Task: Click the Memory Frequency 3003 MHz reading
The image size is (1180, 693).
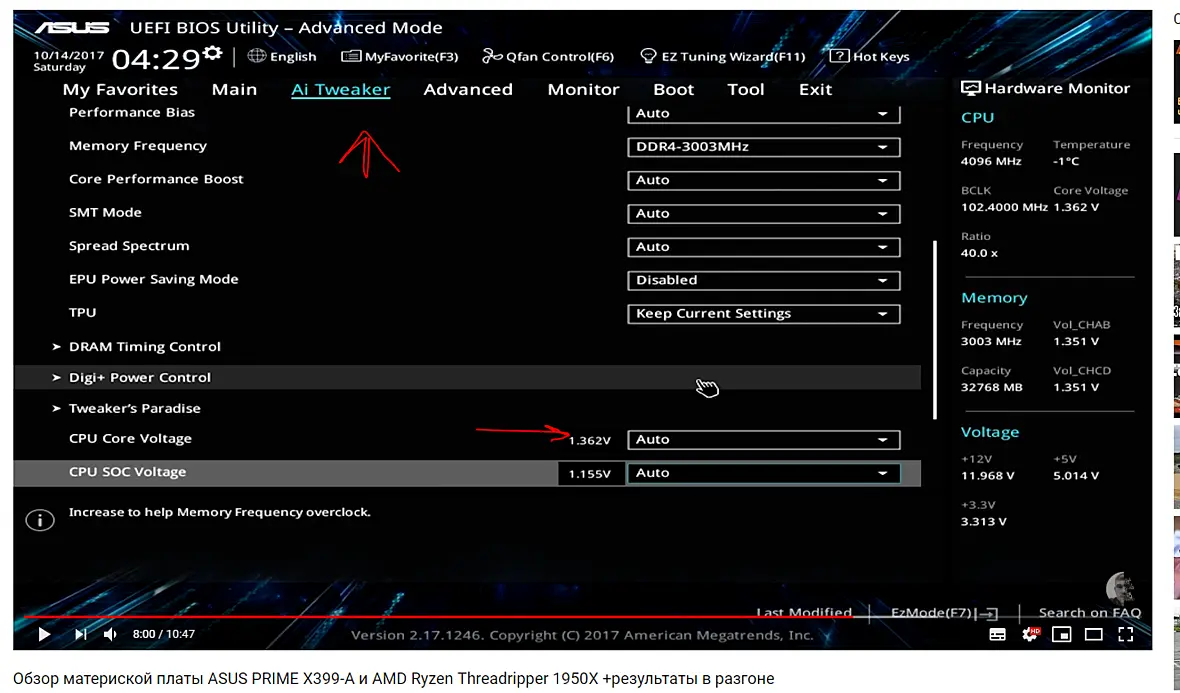Action: [x=991, y=342]
